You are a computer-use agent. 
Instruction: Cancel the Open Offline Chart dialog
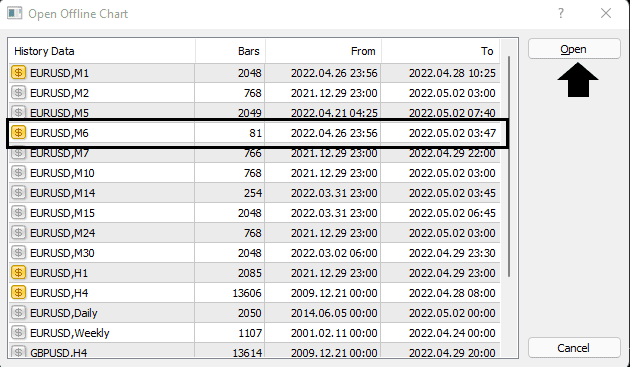coord(574,348)
